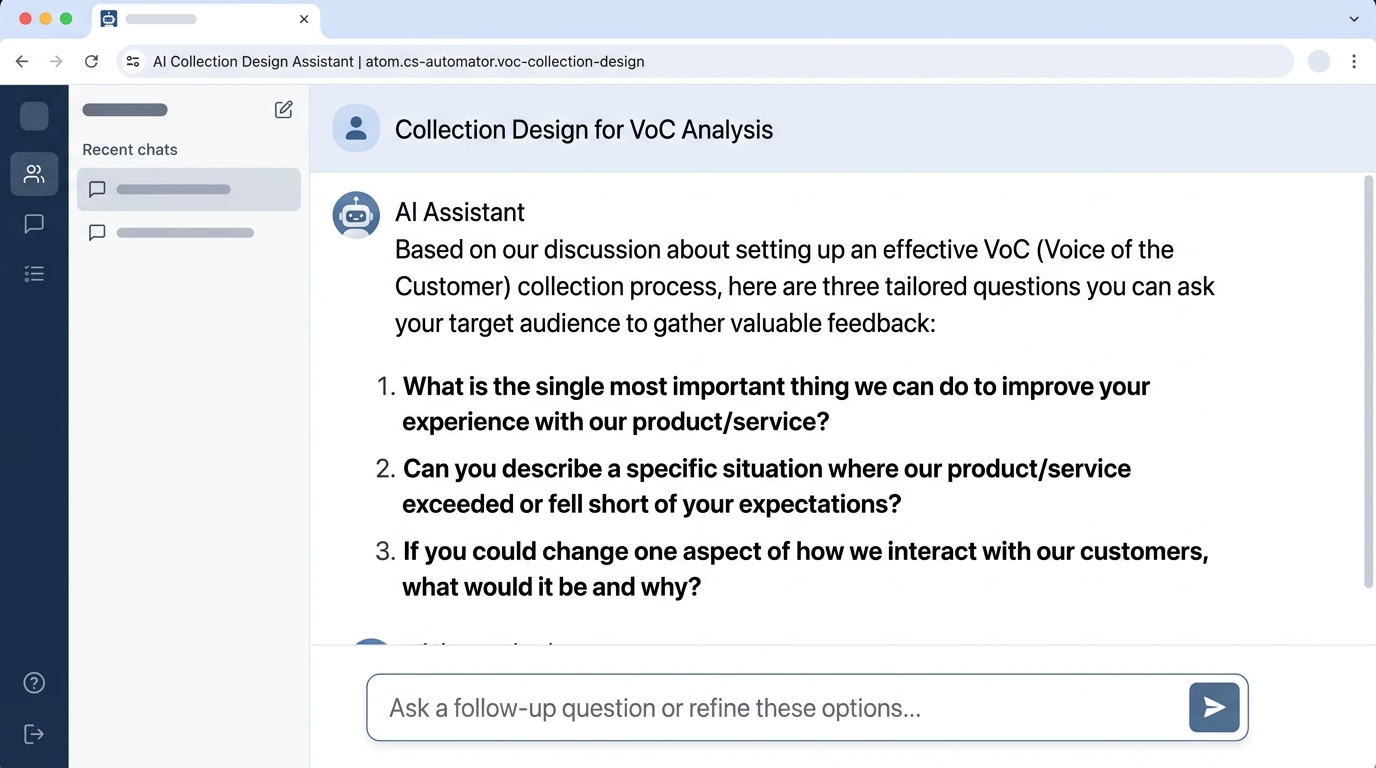Click the AI Assistant robot avatar
Screen dimensions: 1376x768
point(356,215)
